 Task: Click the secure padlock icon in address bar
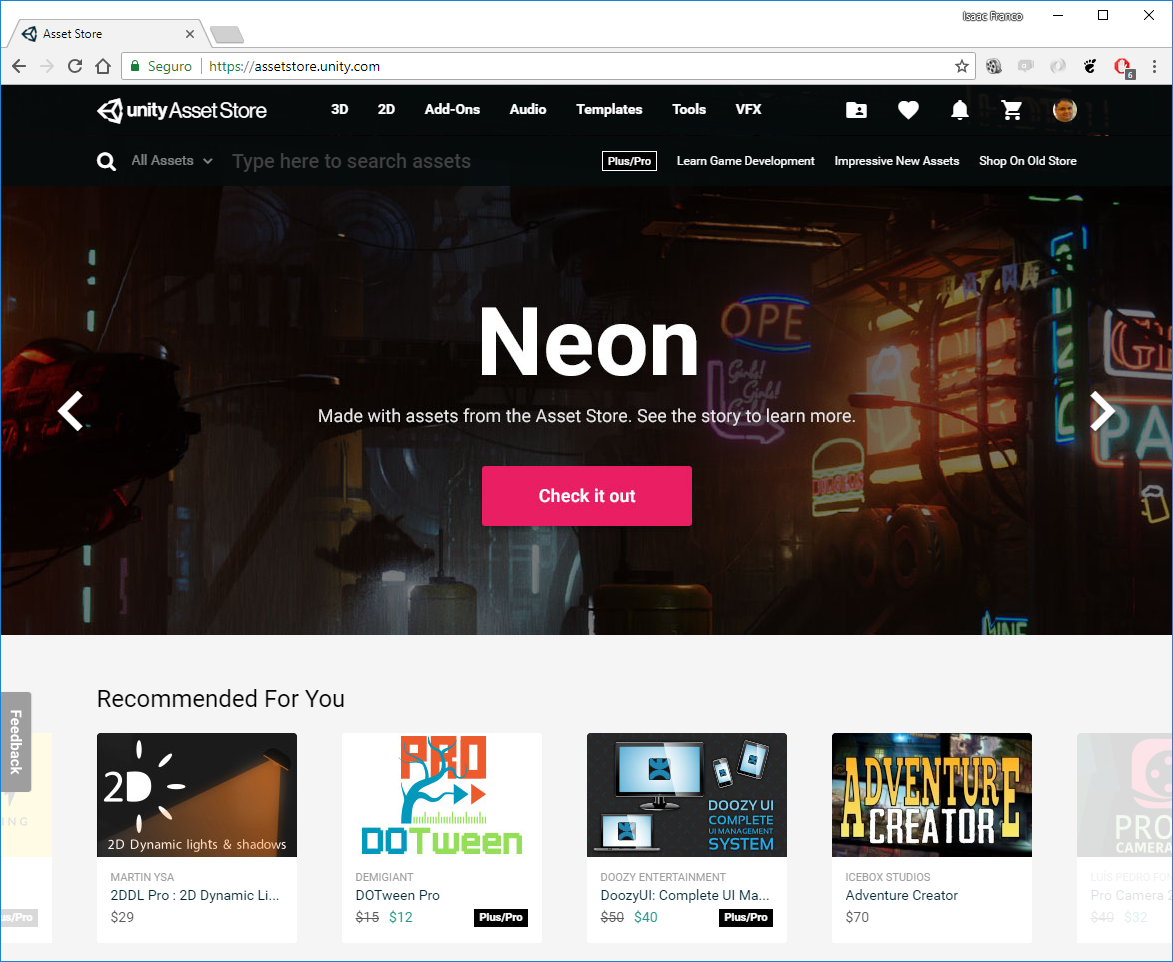(135, 67)
